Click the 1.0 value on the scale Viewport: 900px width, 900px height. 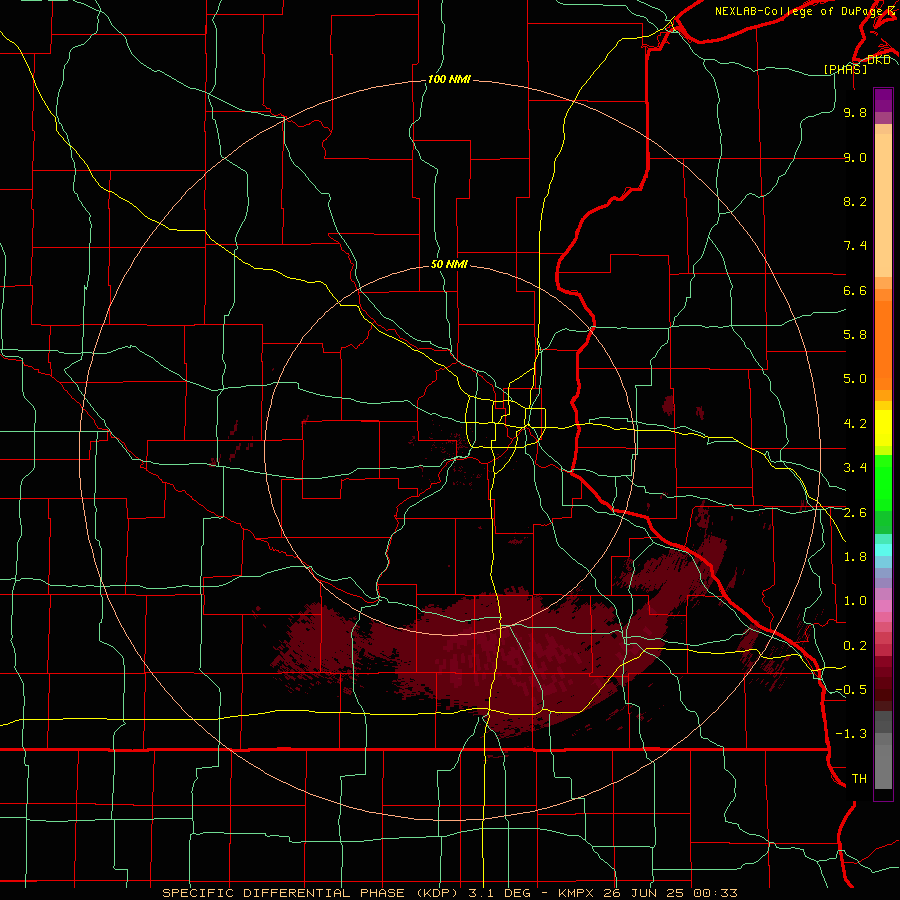(855, 601)
